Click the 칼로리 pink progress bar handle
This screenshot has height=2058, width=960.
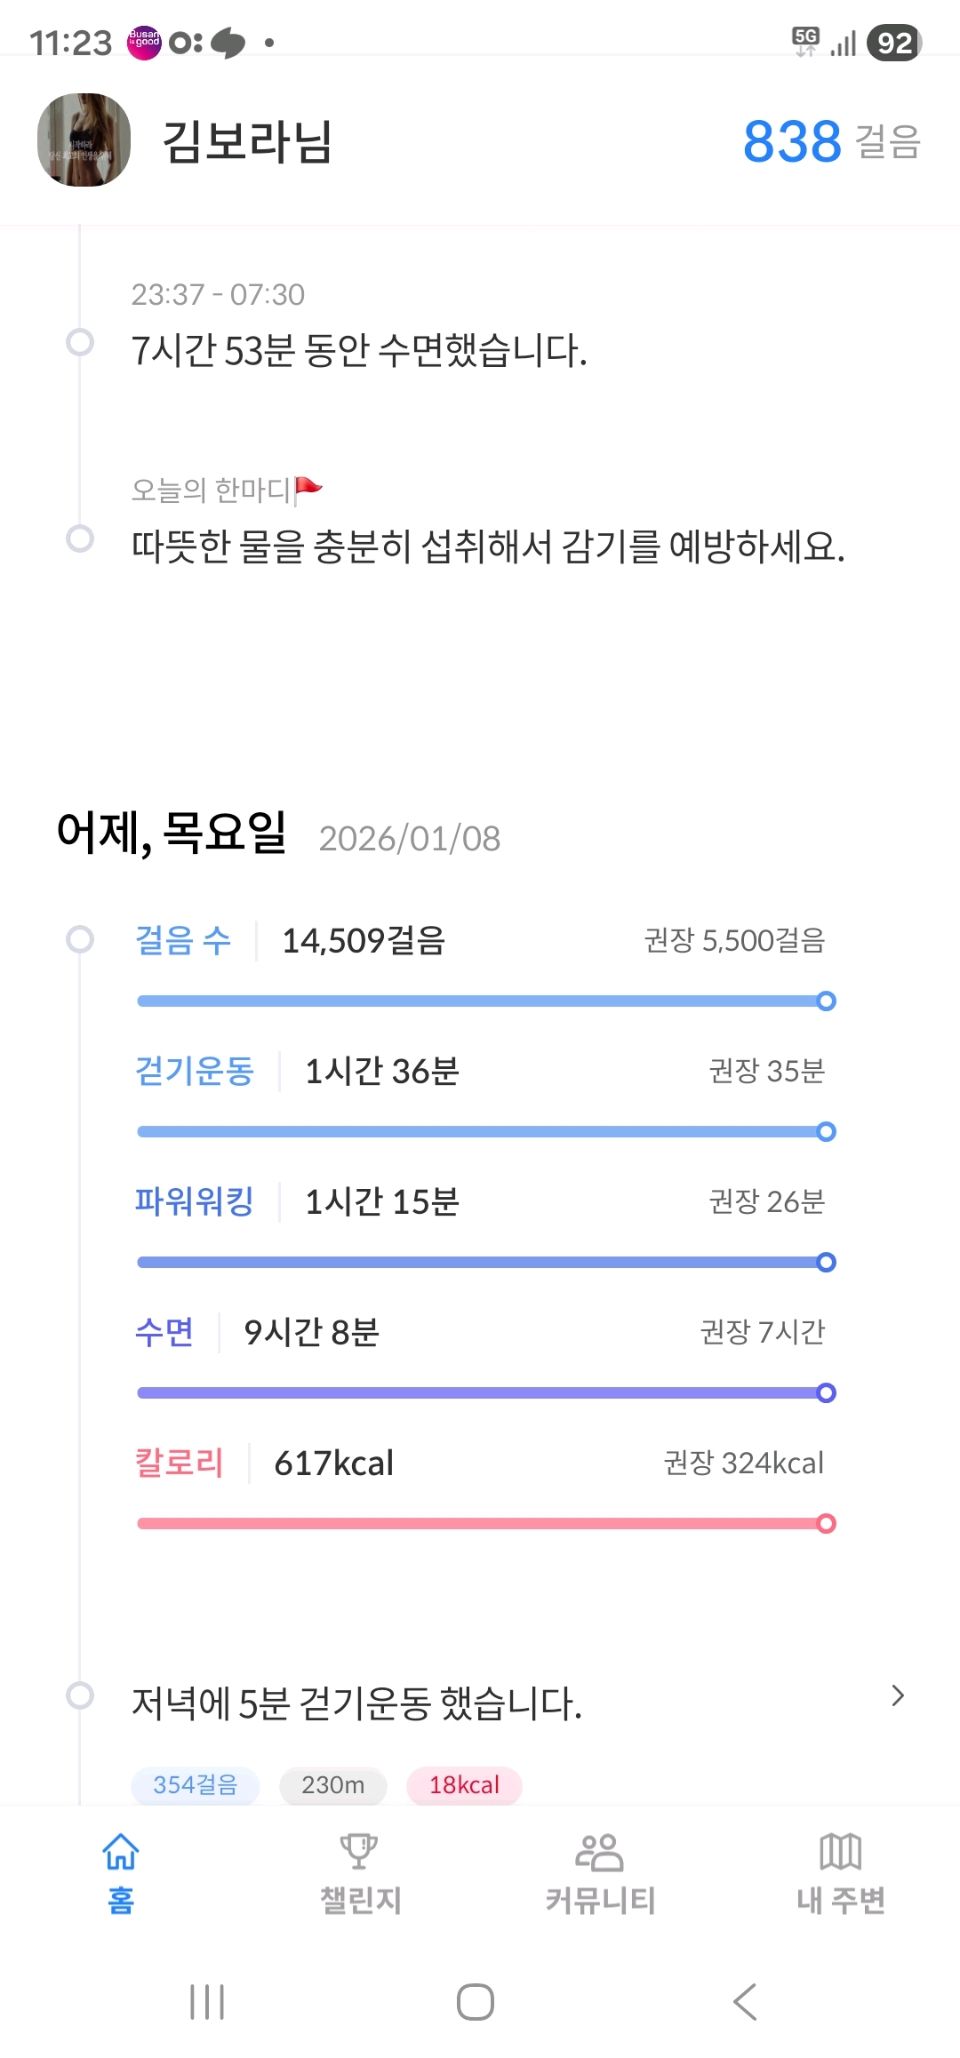coord(826,1523)
